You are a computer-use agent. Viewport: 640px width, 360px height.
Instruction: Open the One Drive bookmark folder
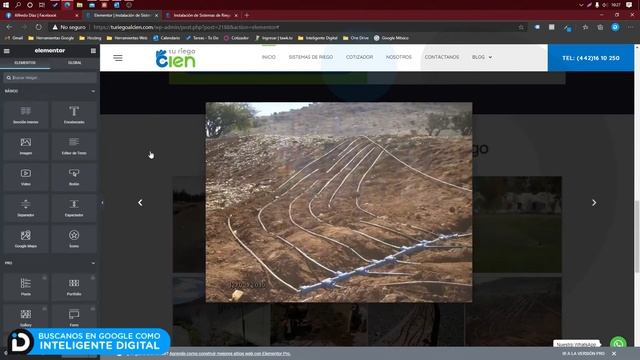356,38
